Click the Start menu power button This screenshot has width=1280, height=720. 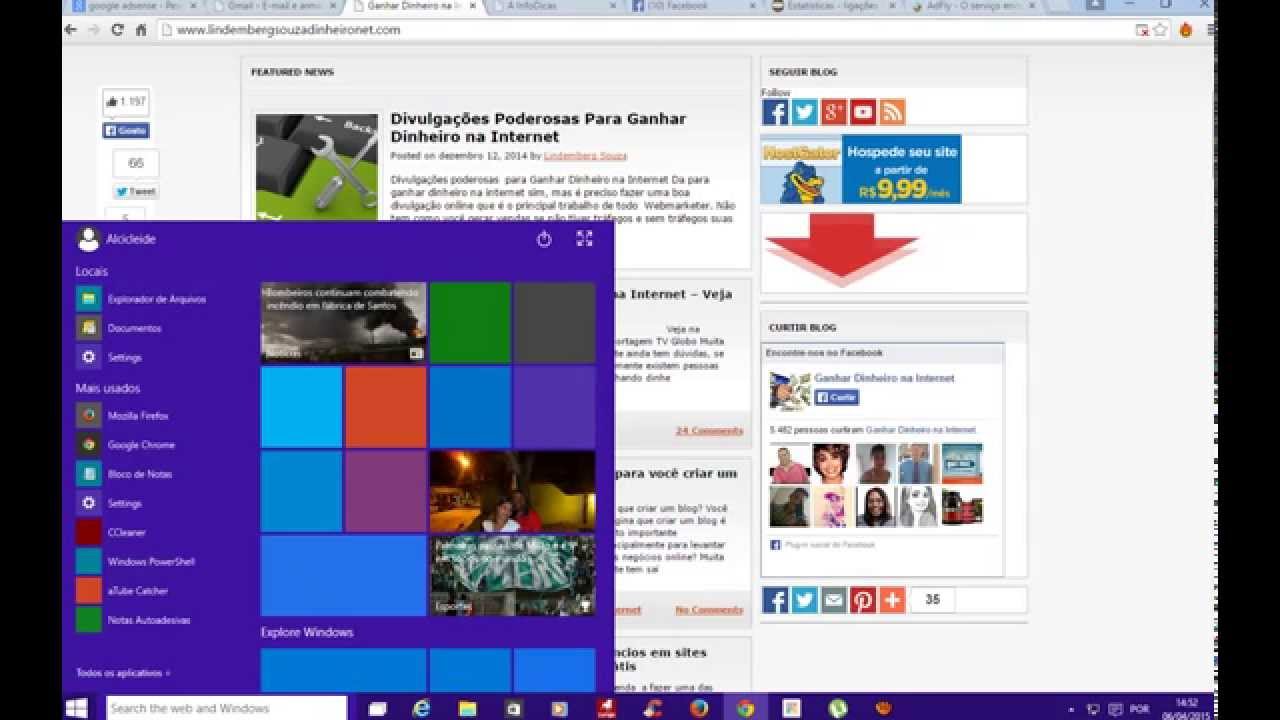click(x=544, y=239)
